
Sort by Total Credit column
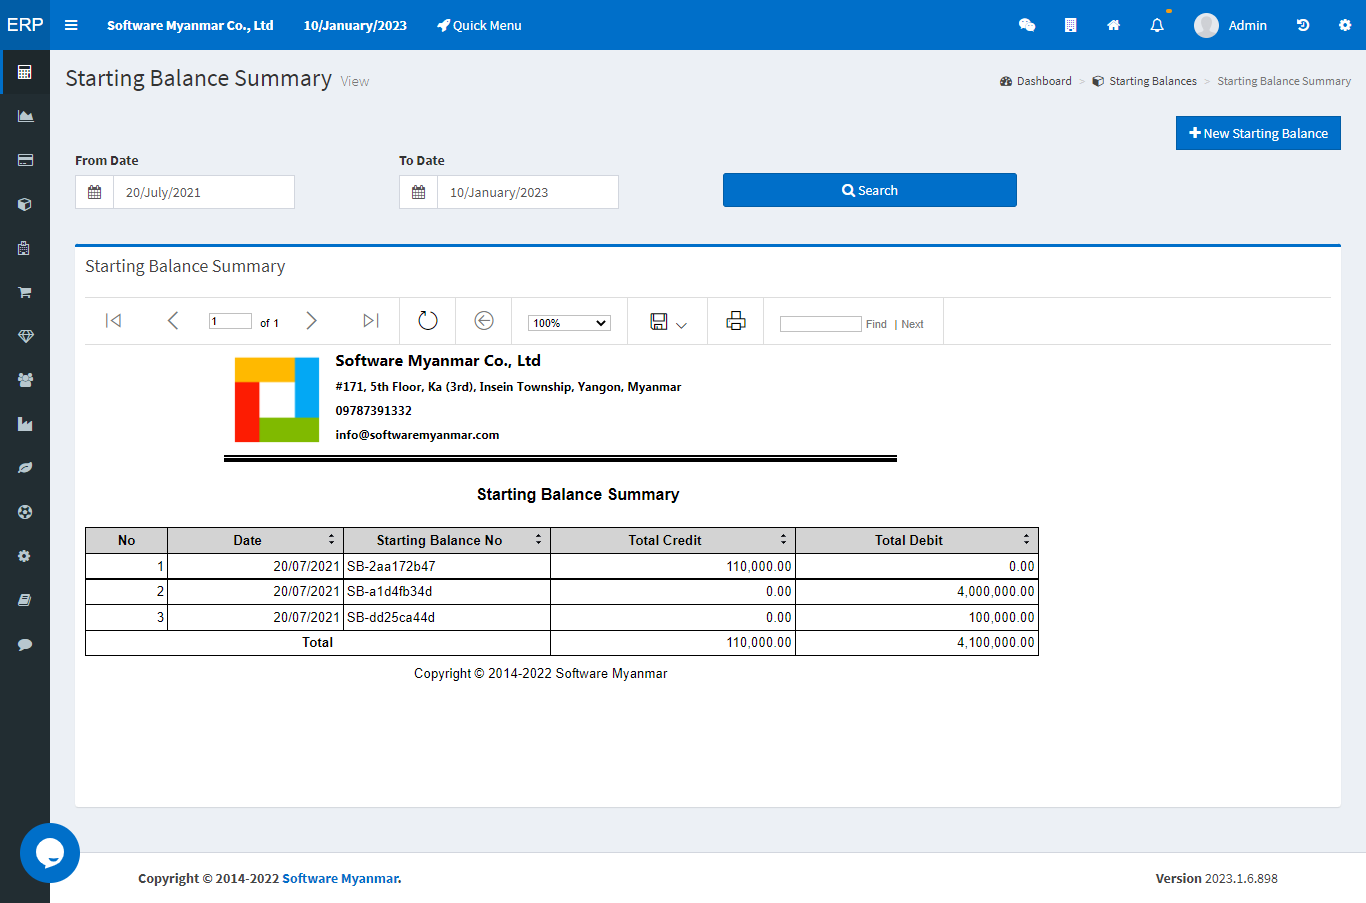pyautogui.click(x=783, y=539)
